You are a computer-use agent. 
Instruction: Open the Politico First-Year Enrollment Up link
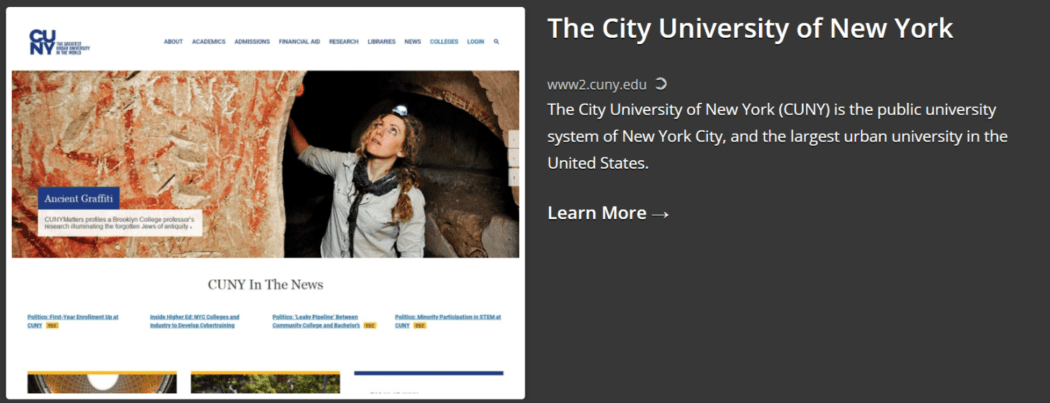click(73, 321)
